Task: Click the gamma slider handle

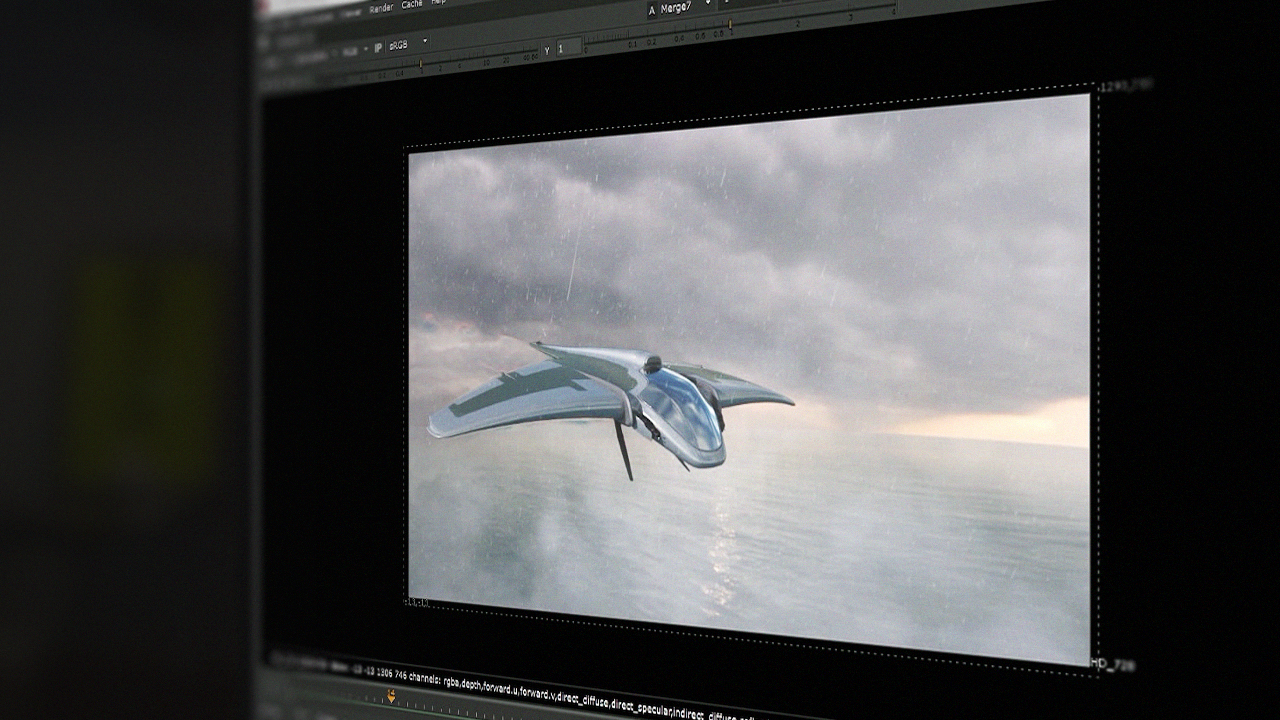Action: click(x=731, y=24)
